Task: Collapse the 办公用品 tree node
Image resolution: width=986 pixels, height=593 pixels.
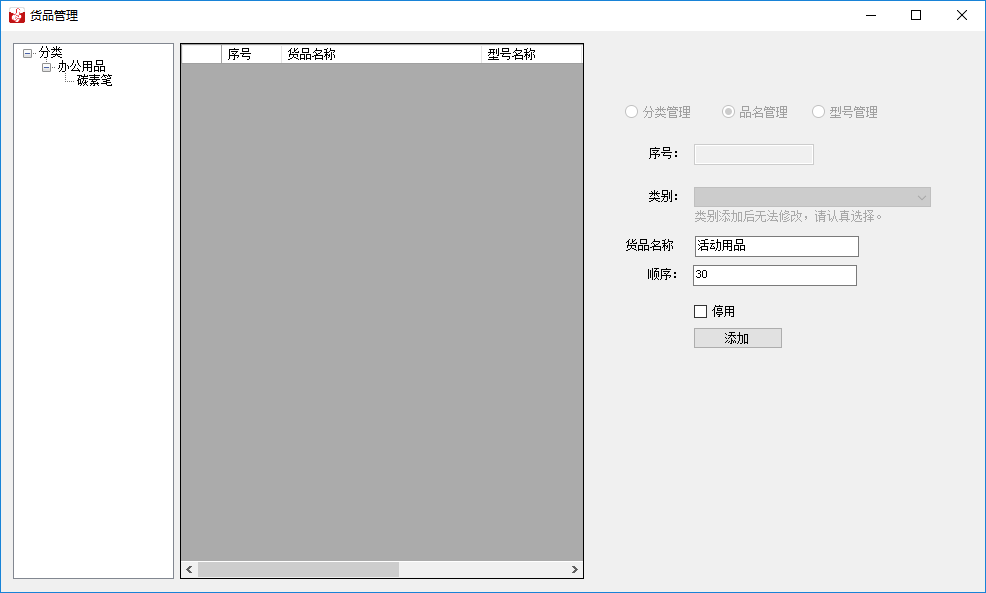Action: tap(47, 67)
